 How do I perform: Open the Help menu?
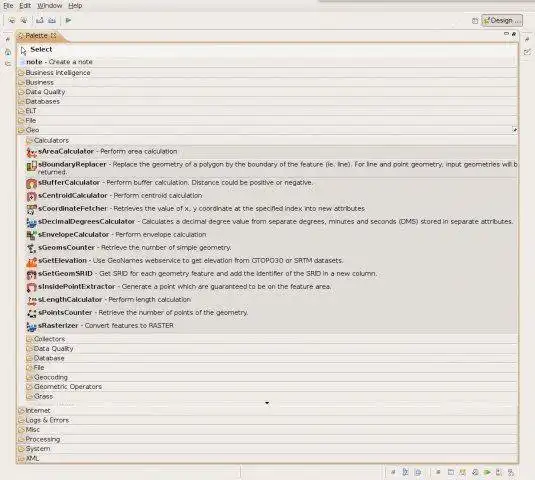point(75,5)
